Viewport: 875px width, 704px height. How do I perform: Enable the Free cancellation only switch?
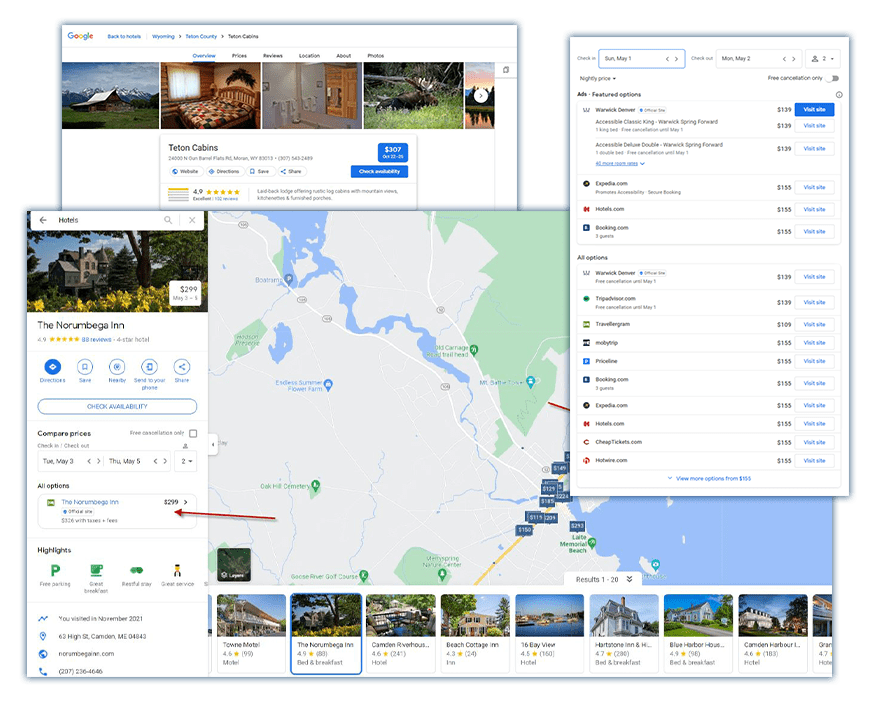(x=832, y=79)
